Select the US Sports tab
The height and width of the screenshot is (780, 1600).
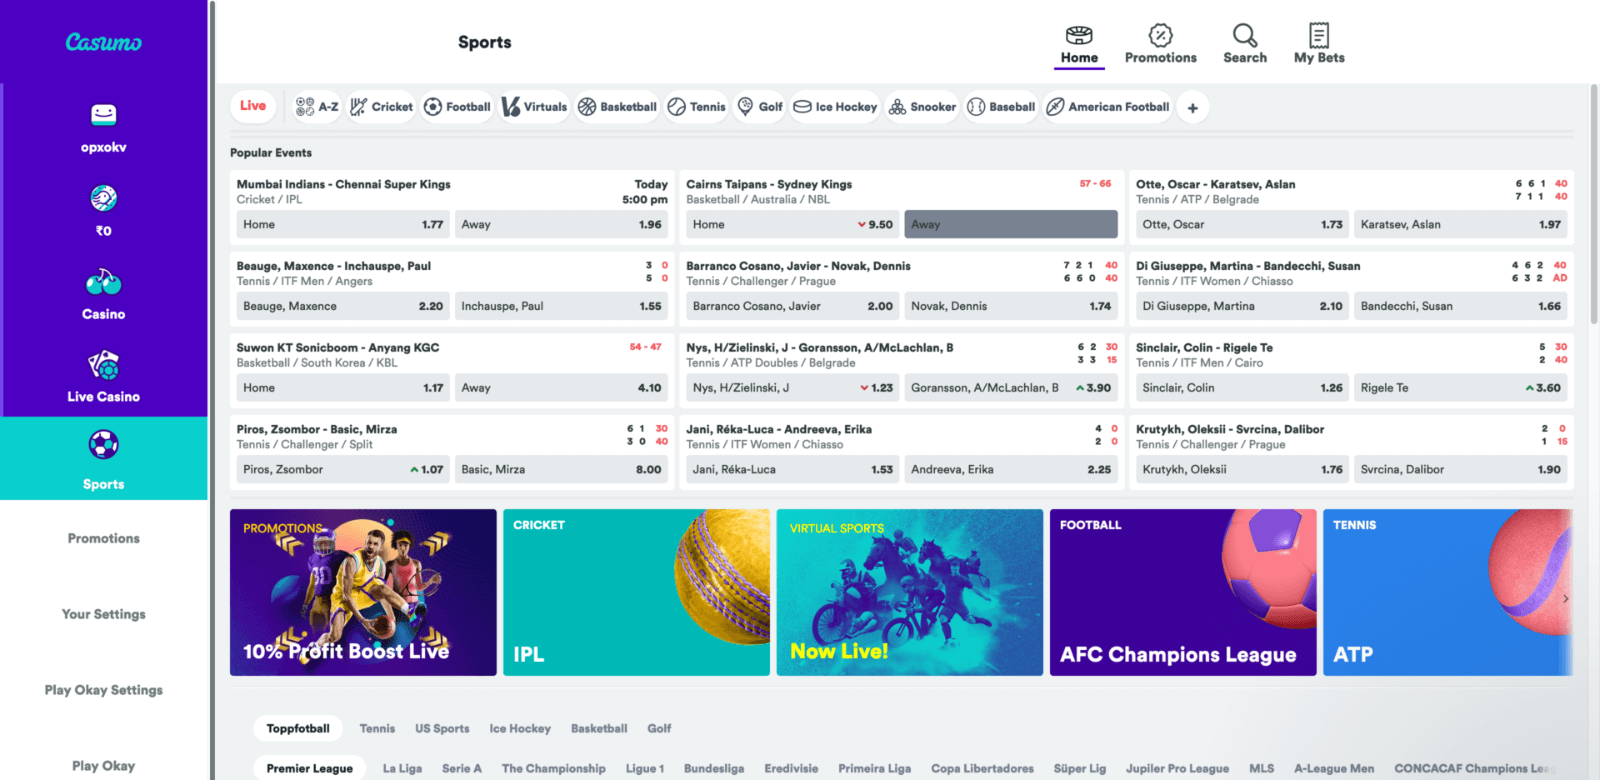(x=442, y=729)
